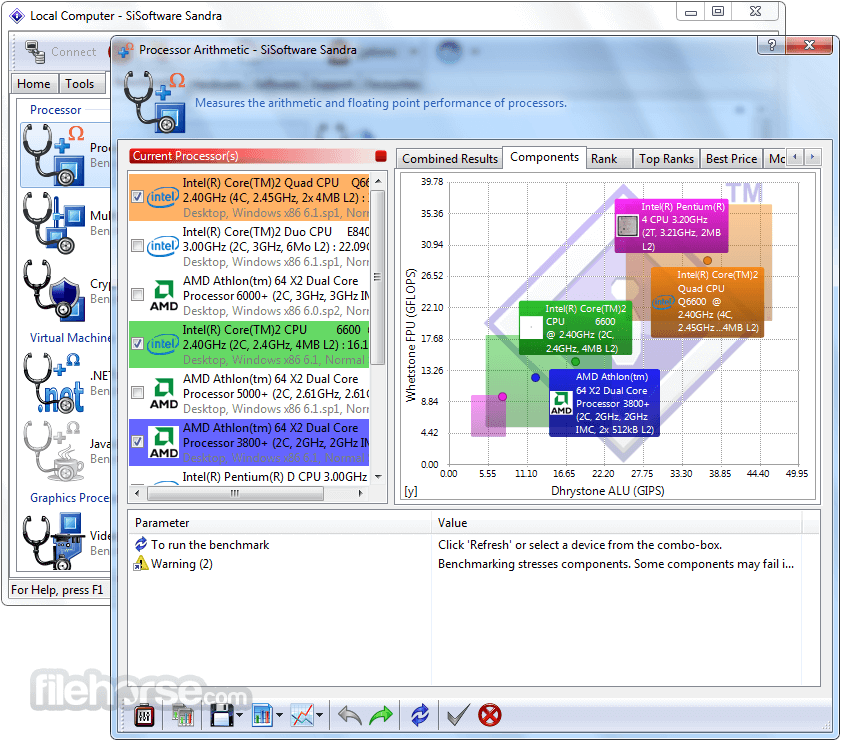The height and width of the screenshot is (741, 841).
Task: Check AMD Athlon 64 X2 5000+ checkbox
Action: 137,392
